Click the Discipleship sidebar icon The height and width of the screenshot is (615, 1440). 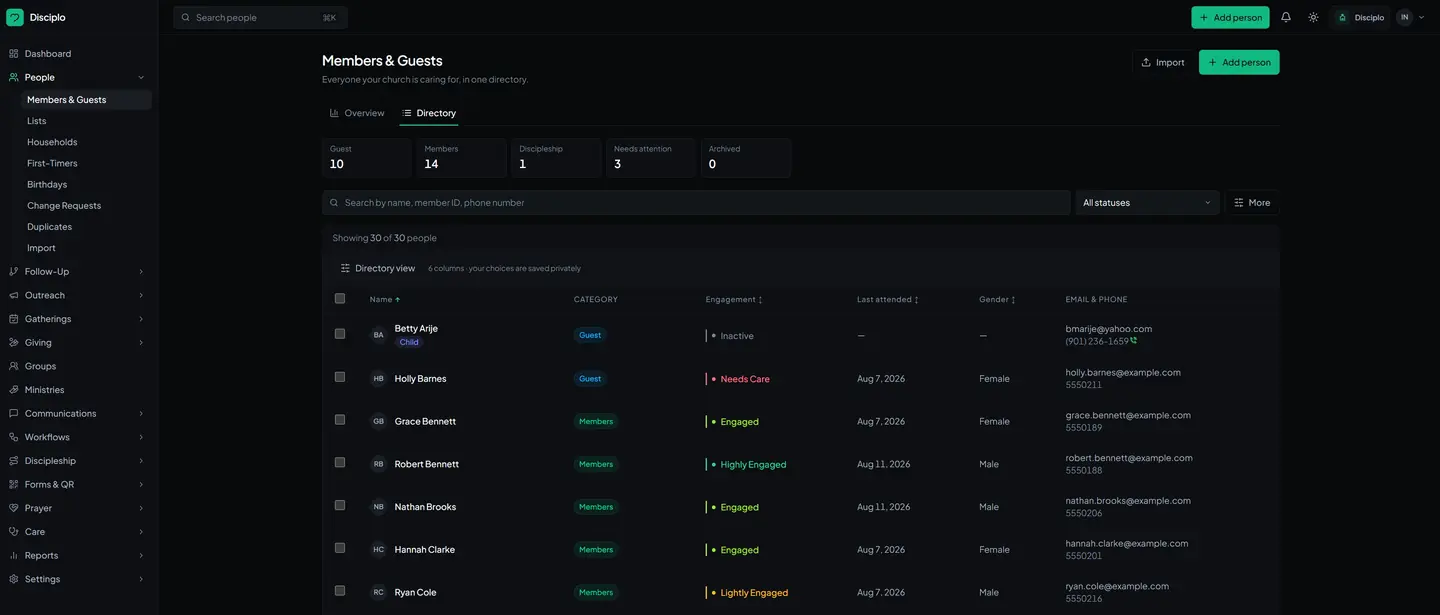click(x=13, y=461)
